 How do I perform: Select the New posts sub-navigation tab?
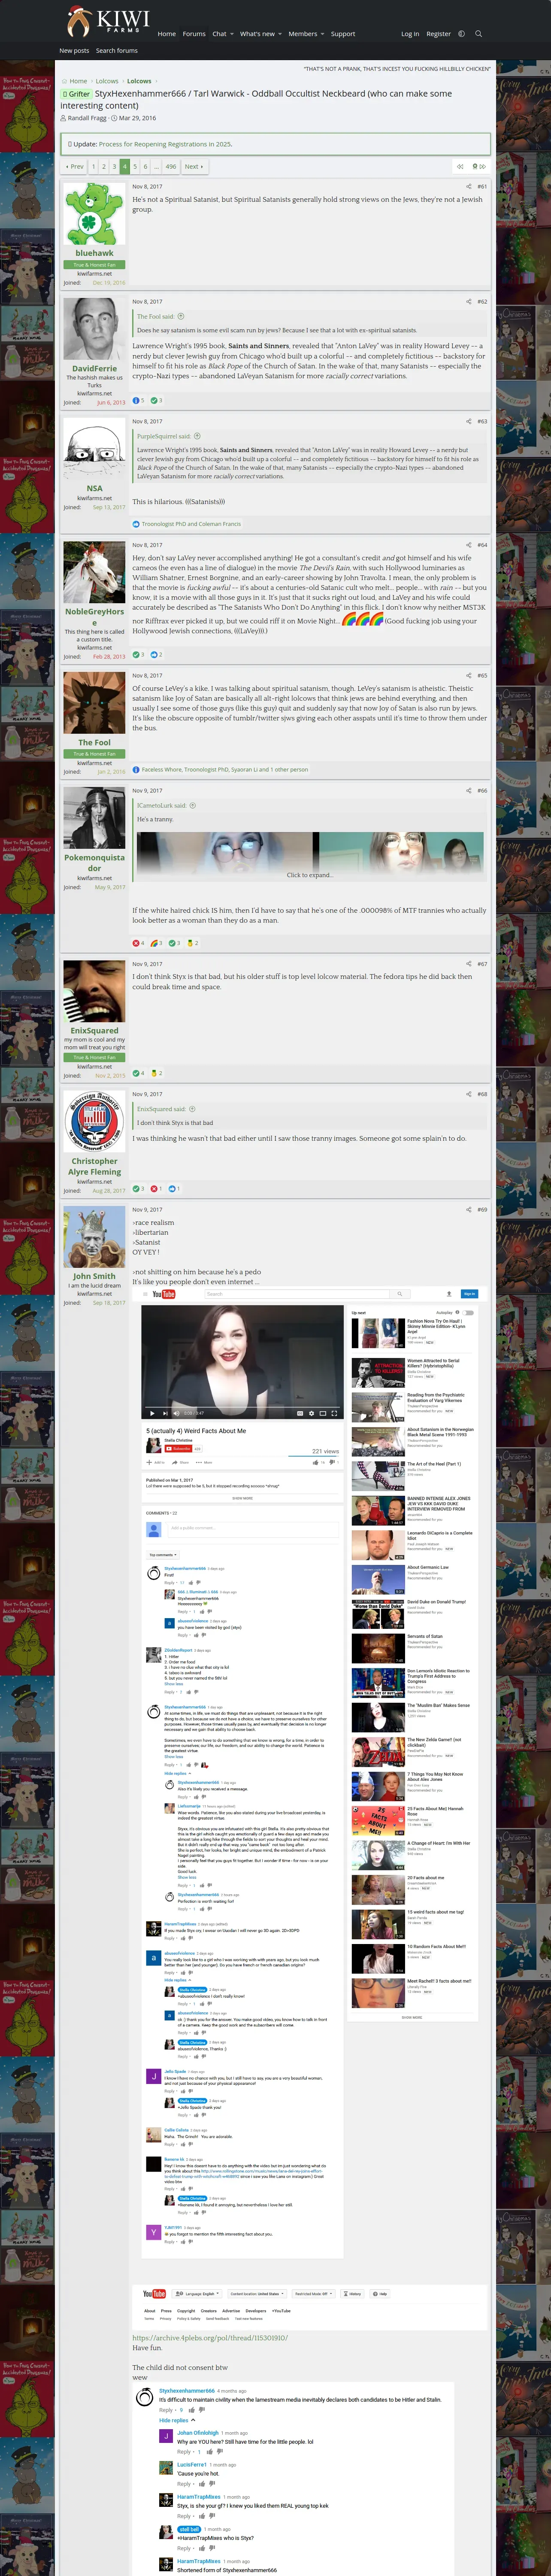74,50
